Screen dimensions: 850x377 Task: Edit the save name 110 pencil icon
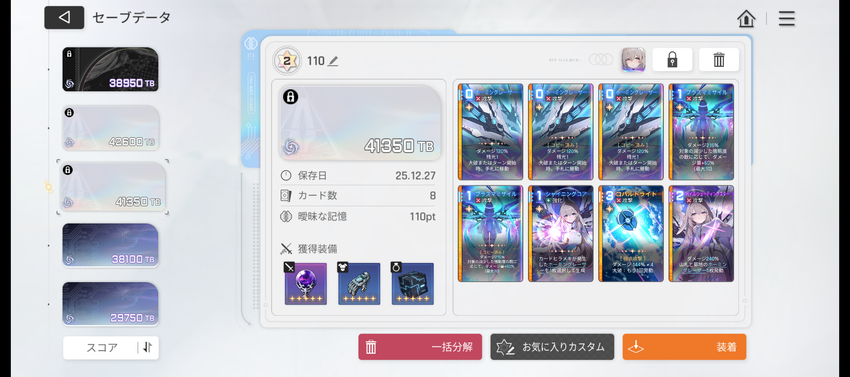click(333, 61)
